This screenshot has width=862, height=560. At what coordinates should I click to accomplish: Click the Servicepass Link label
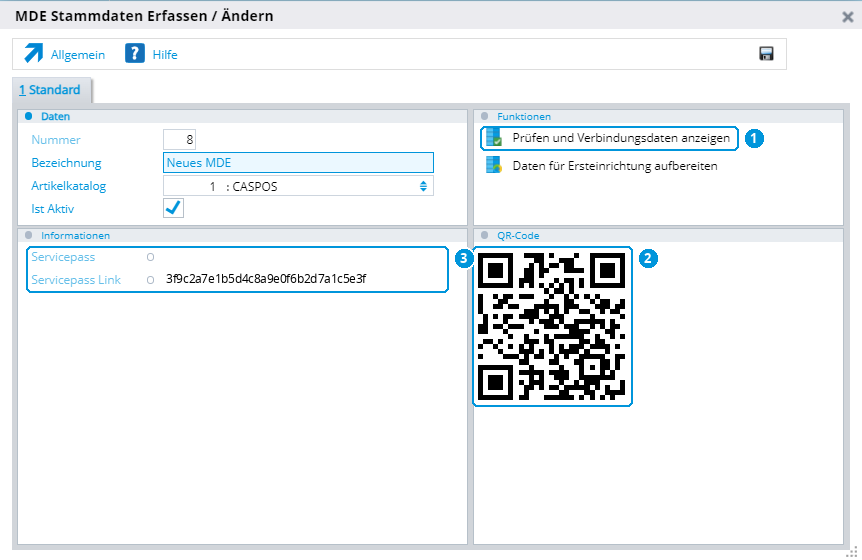(76, 280)
